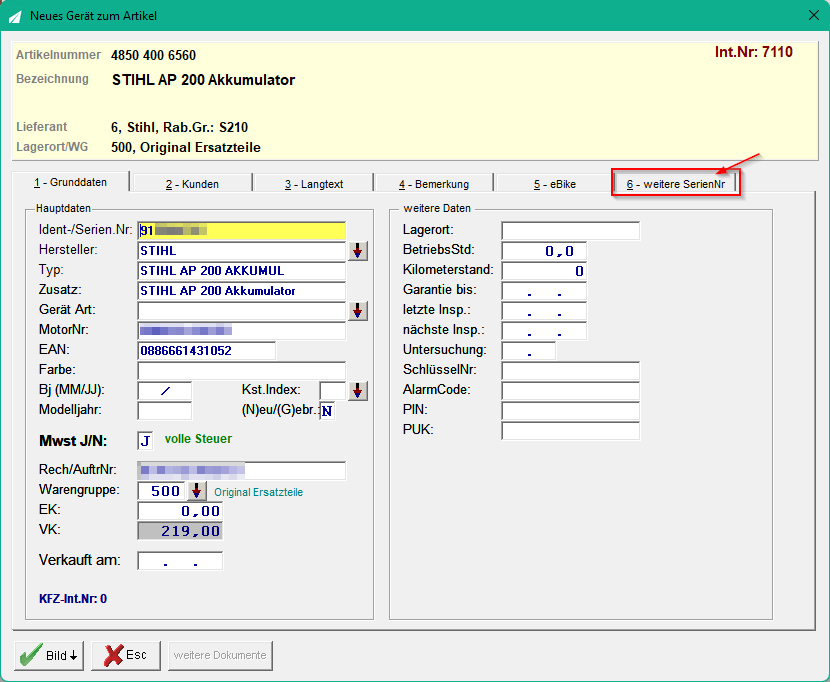Screen dimensions: 830x682
Task: Click the (N)eu/(G)ebr. field showing N
Action: pyautogui.click(x=327, y=411)
